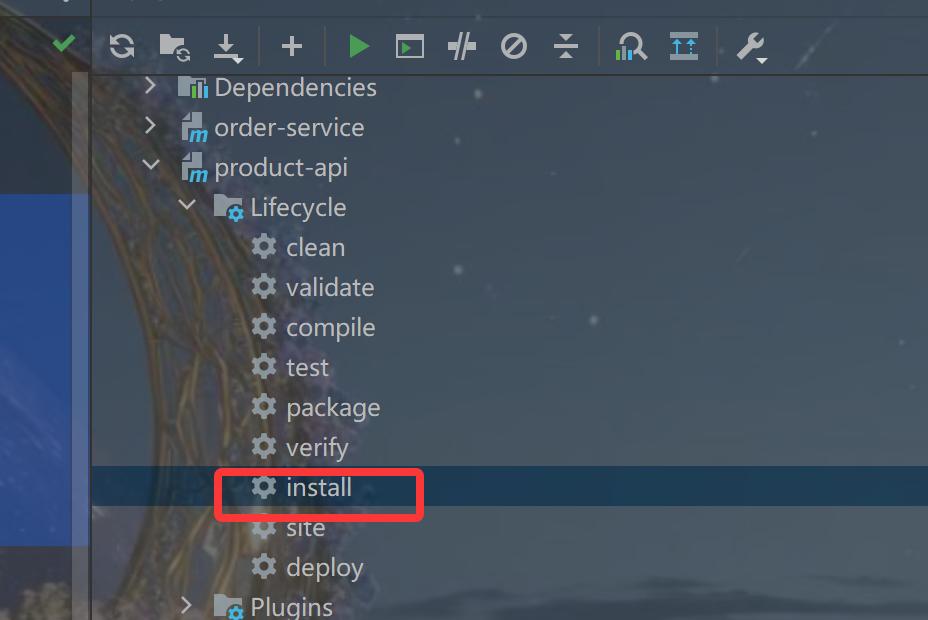Click gear icon beside compile
The image size is (928, 620).
pyautogui.click(x=264, y=326)
